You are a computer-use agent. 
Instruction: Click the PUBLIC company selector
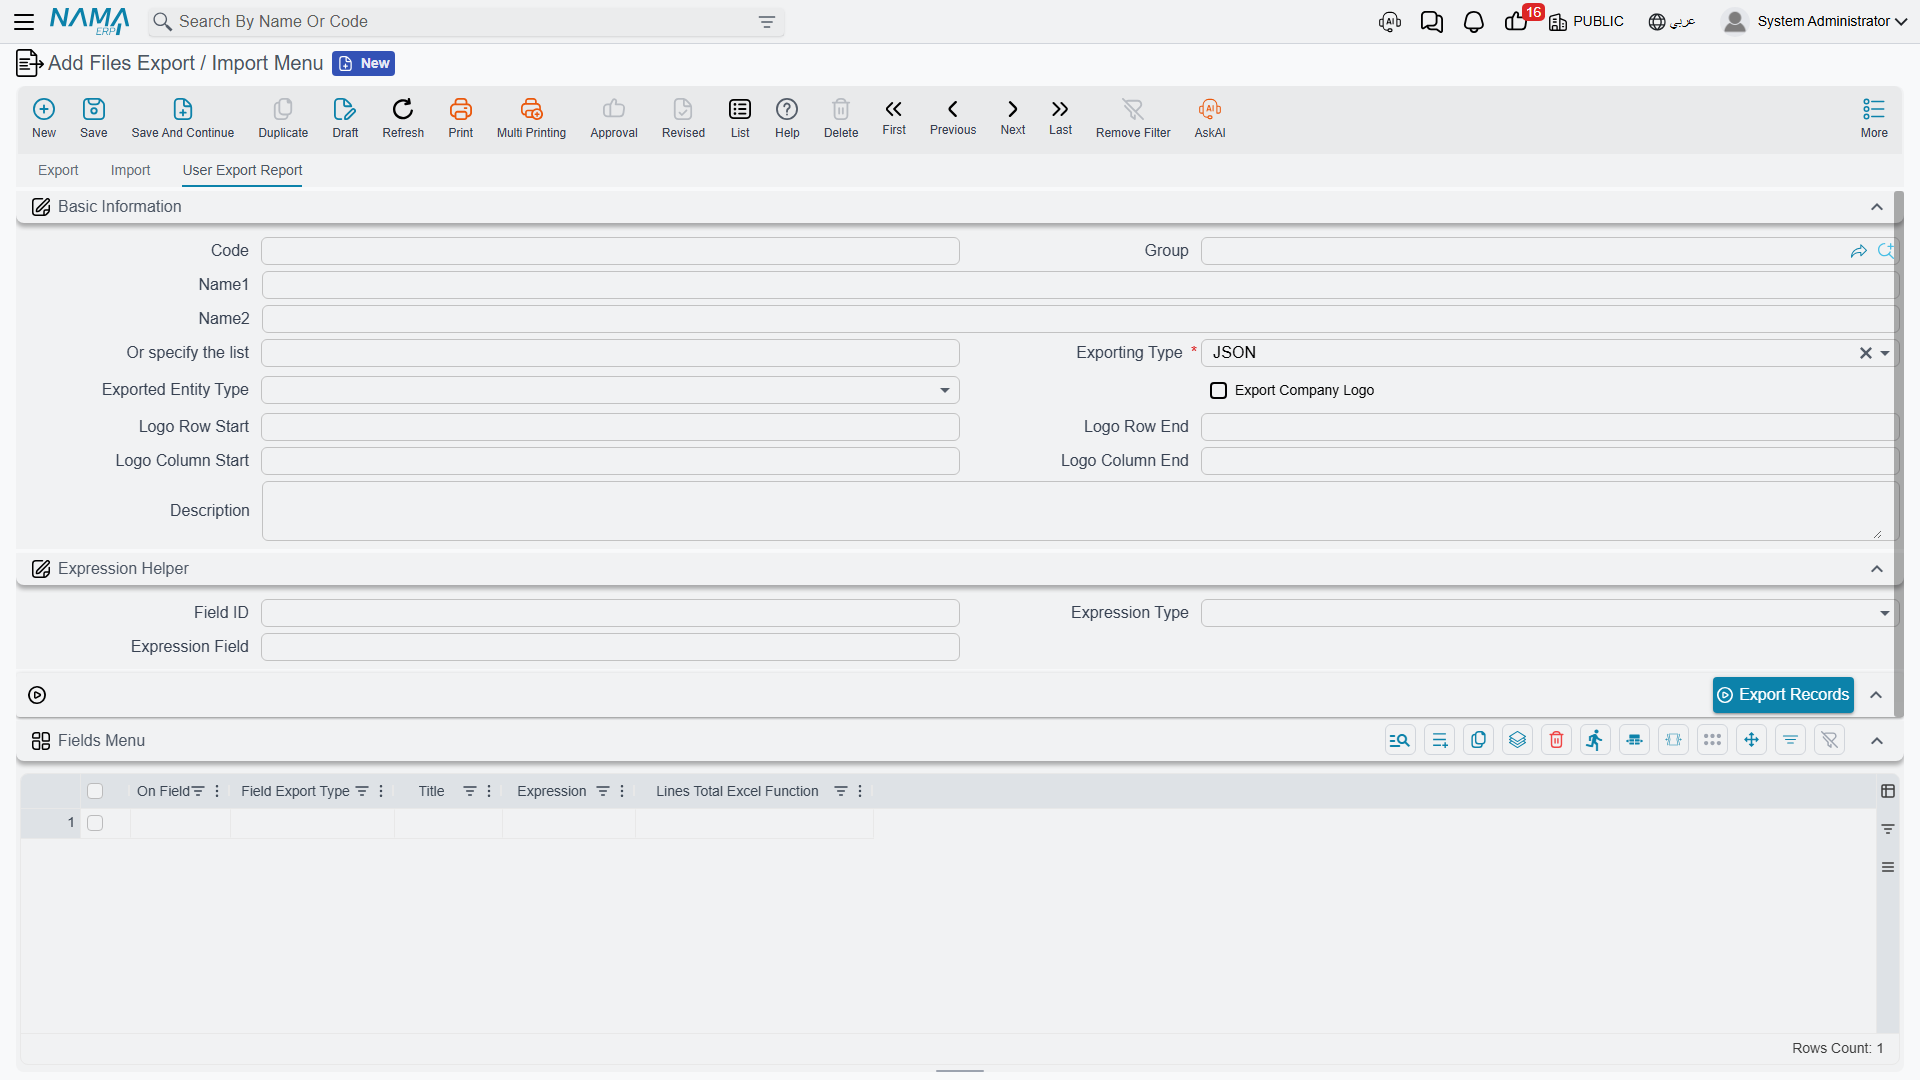(1587, 21)
